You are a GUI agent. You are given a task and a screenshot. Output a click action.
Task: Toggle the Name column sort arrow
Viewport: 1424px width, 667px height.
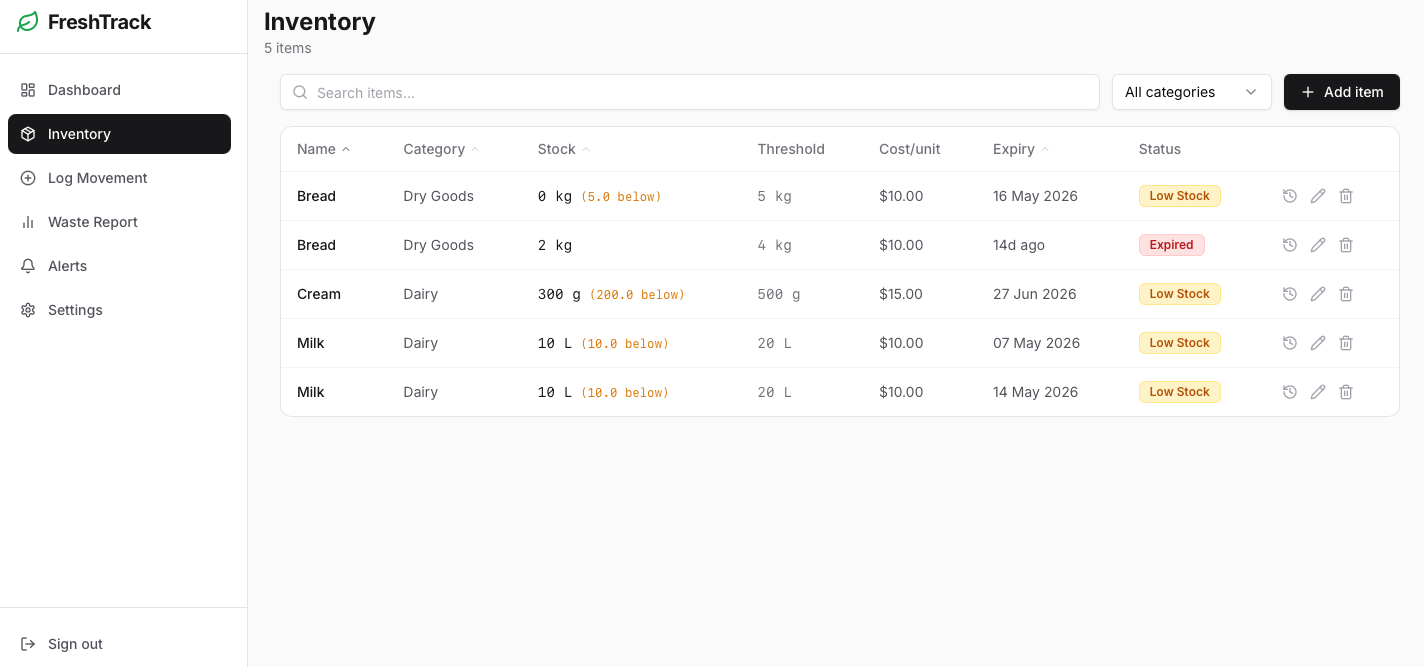click(x=346, y=148)
